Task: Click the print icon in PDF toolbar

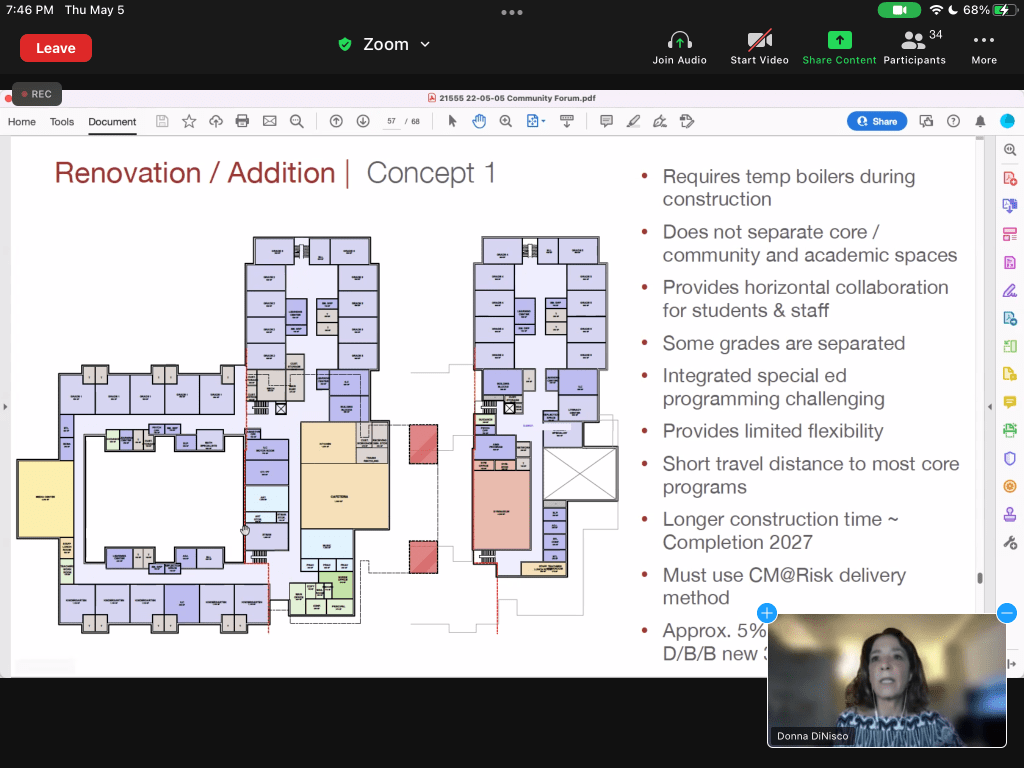Action: (x=242, y=121)
